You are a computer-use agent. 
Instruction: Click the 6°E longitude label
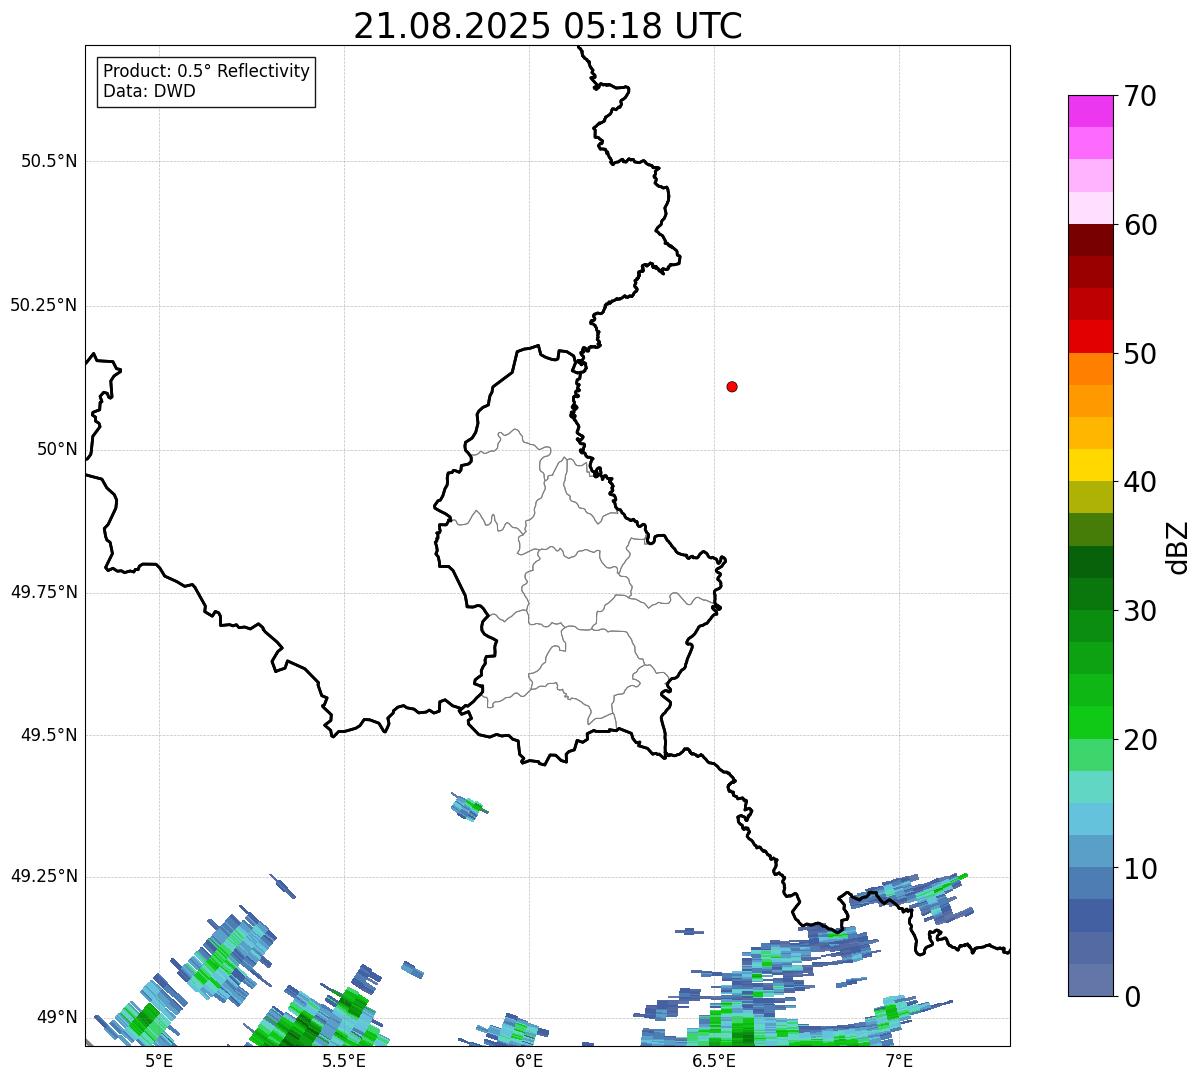tap(529, 1061)
